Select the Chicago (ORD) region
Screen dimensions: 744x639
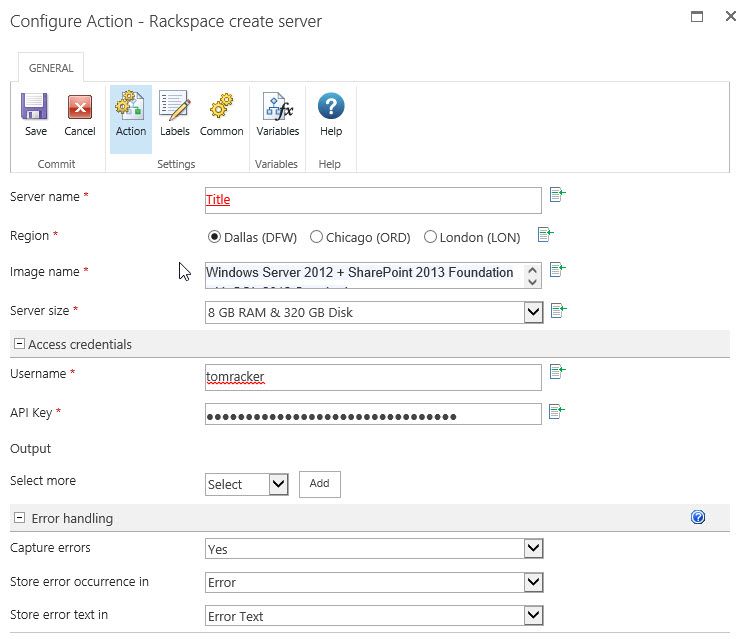click(x=316, y=236)
